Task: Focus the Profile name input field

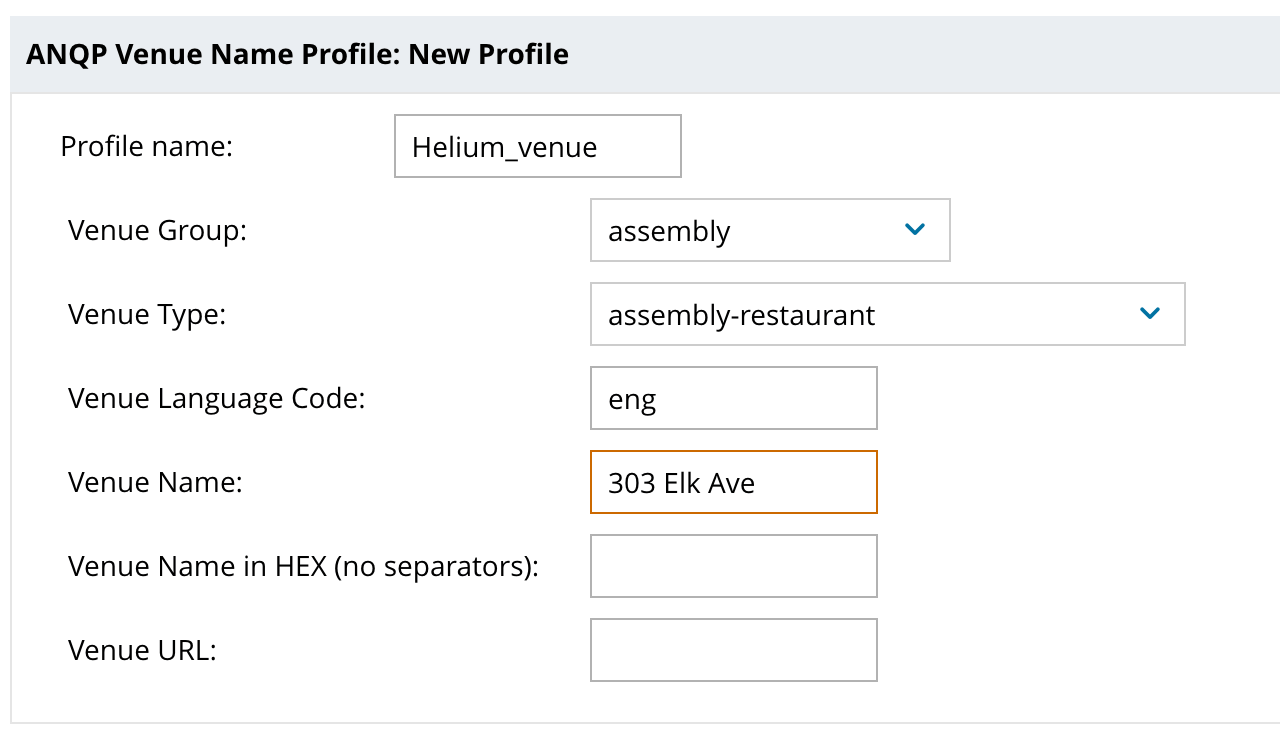Action: tap(537, 147)
